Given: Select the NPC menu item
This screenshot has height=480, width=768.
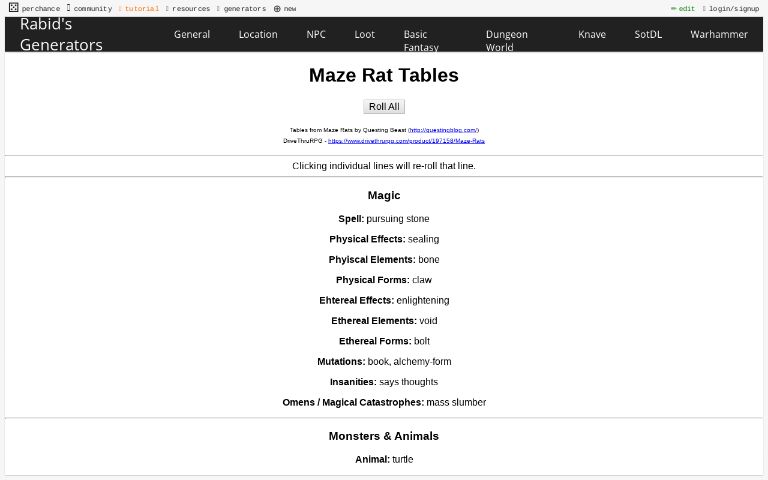Looking at the screenshot, I should (316, 34).
